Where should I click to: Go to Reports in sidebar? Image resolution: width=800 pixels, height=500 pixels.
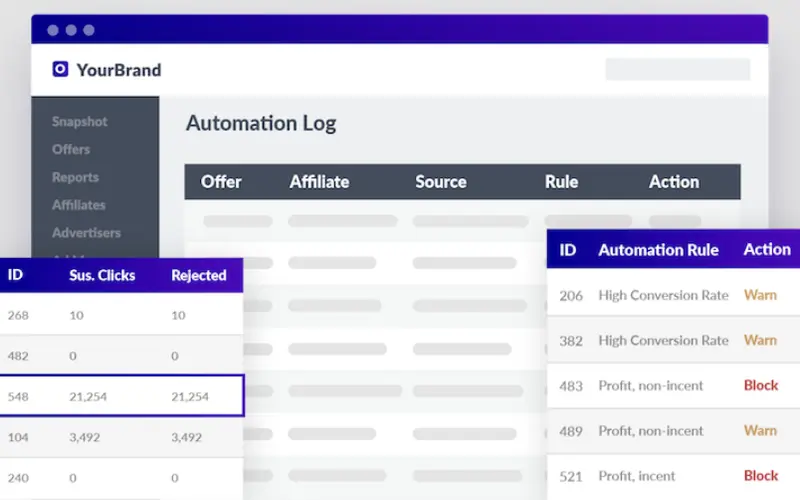[75, 177]
